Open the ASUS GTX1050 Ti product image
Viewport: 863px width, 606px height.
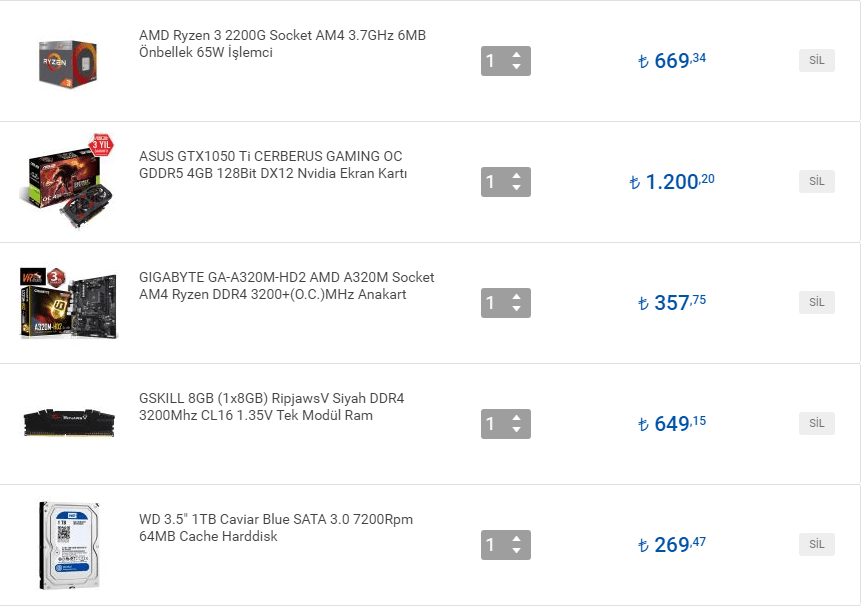tap(66, 181)
